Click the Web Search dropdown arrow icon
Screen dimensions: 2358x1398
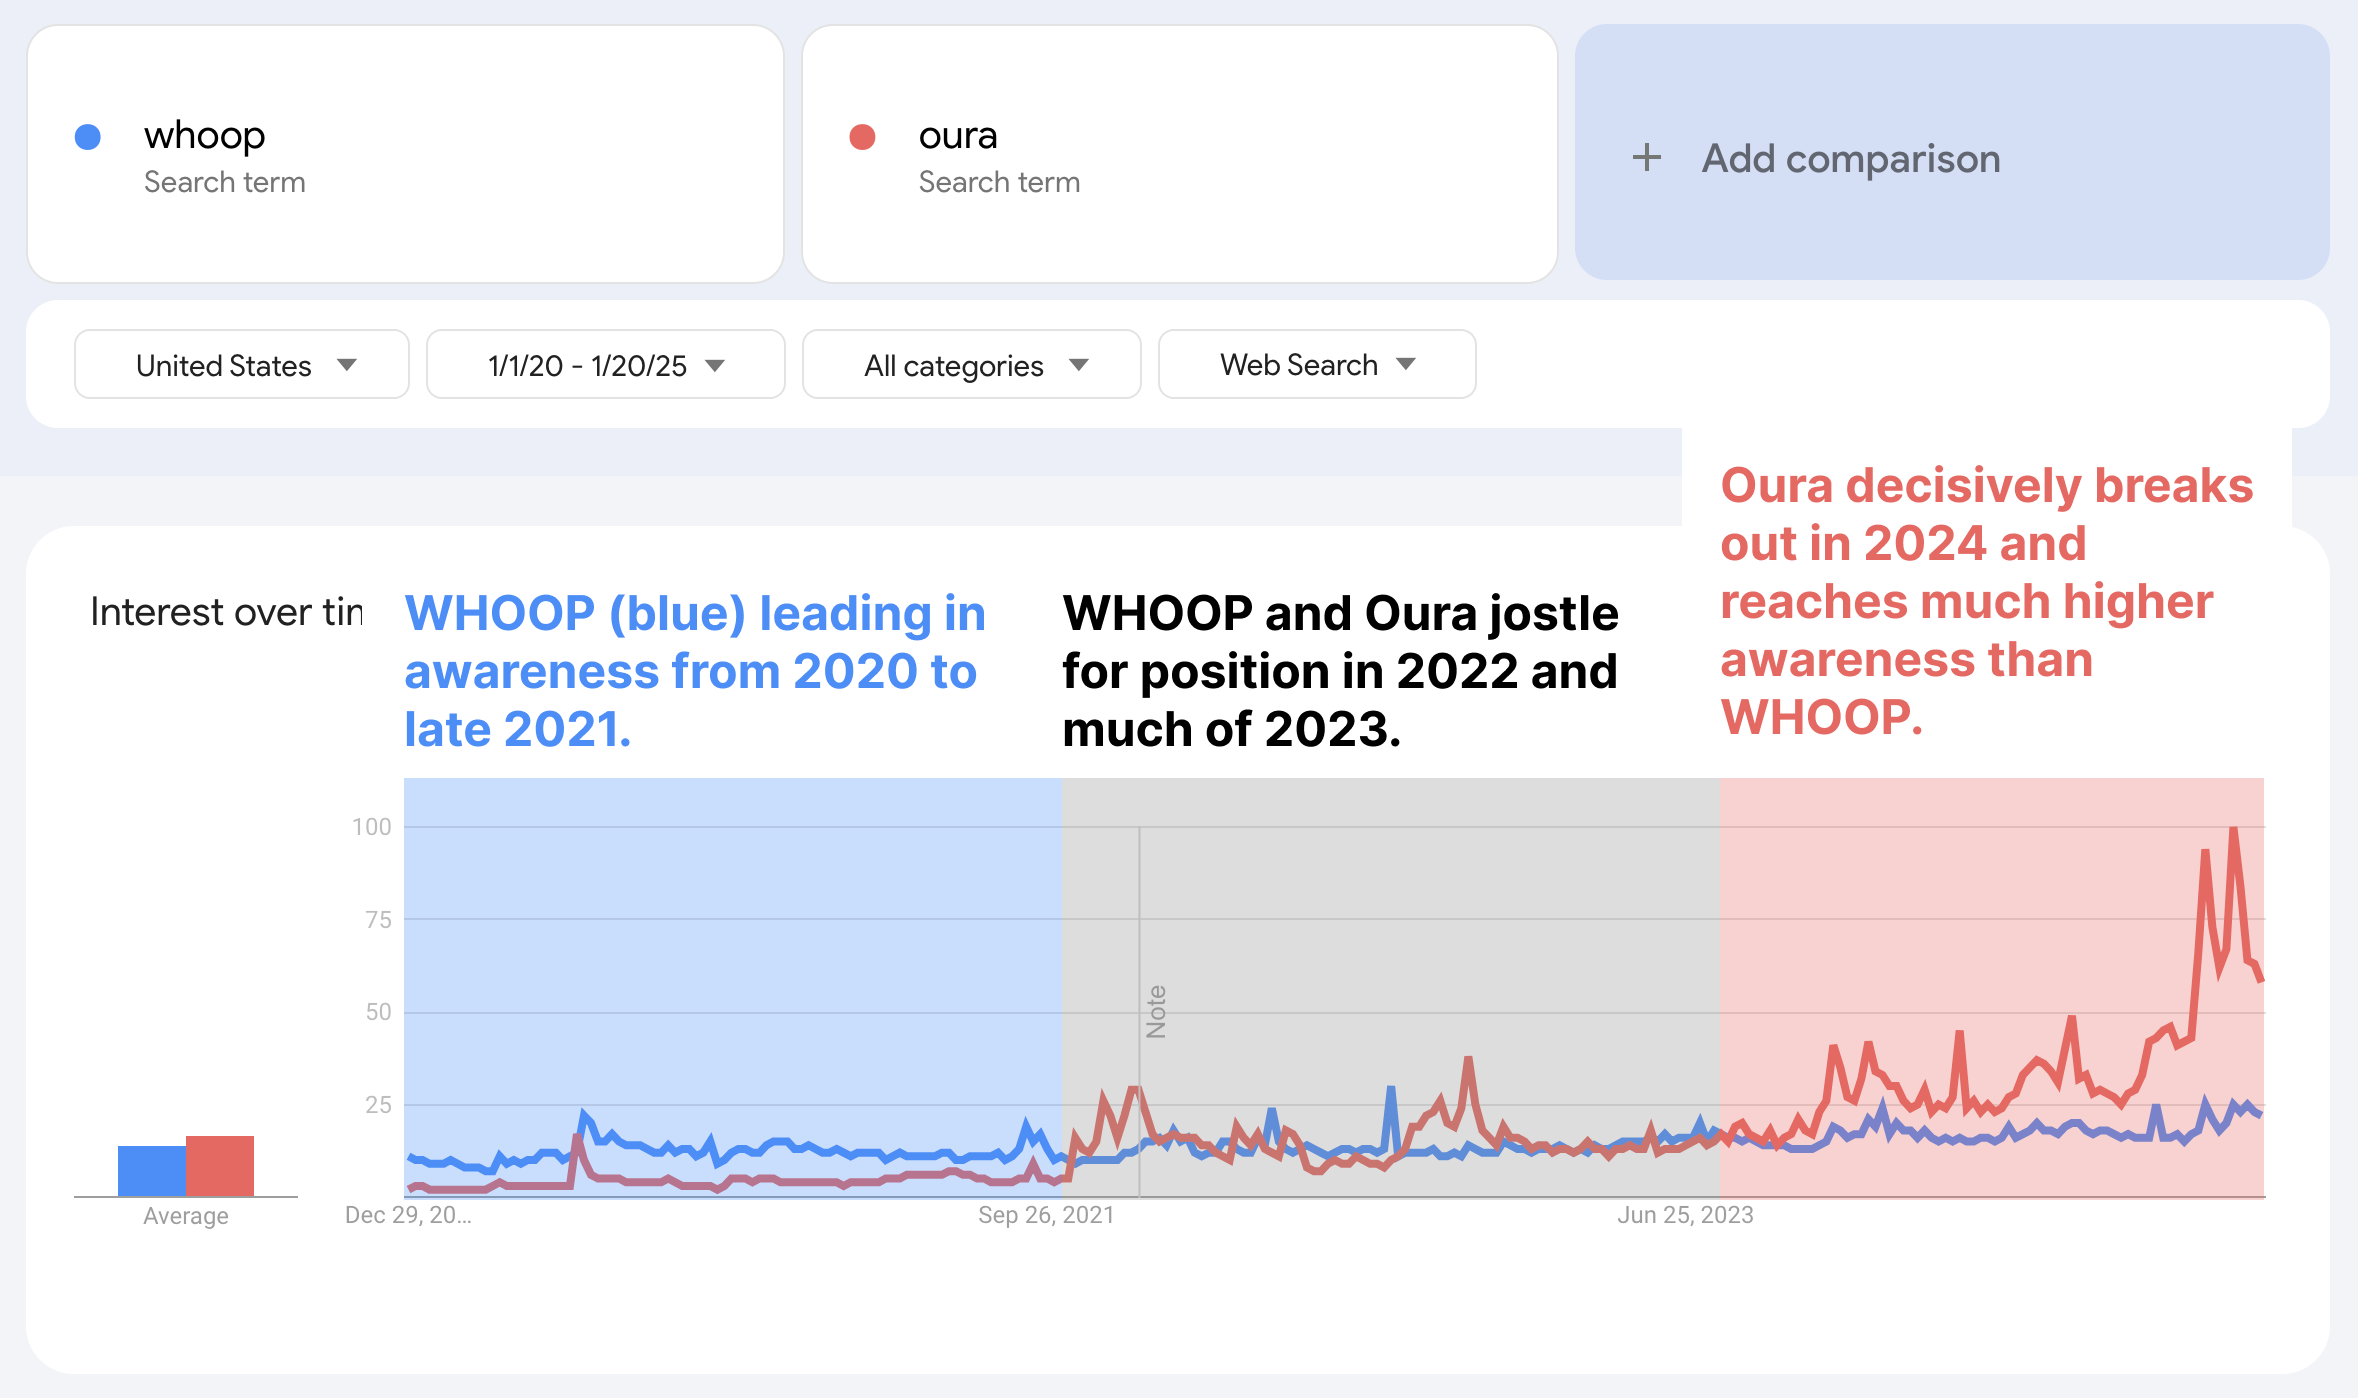[1406, 364]
